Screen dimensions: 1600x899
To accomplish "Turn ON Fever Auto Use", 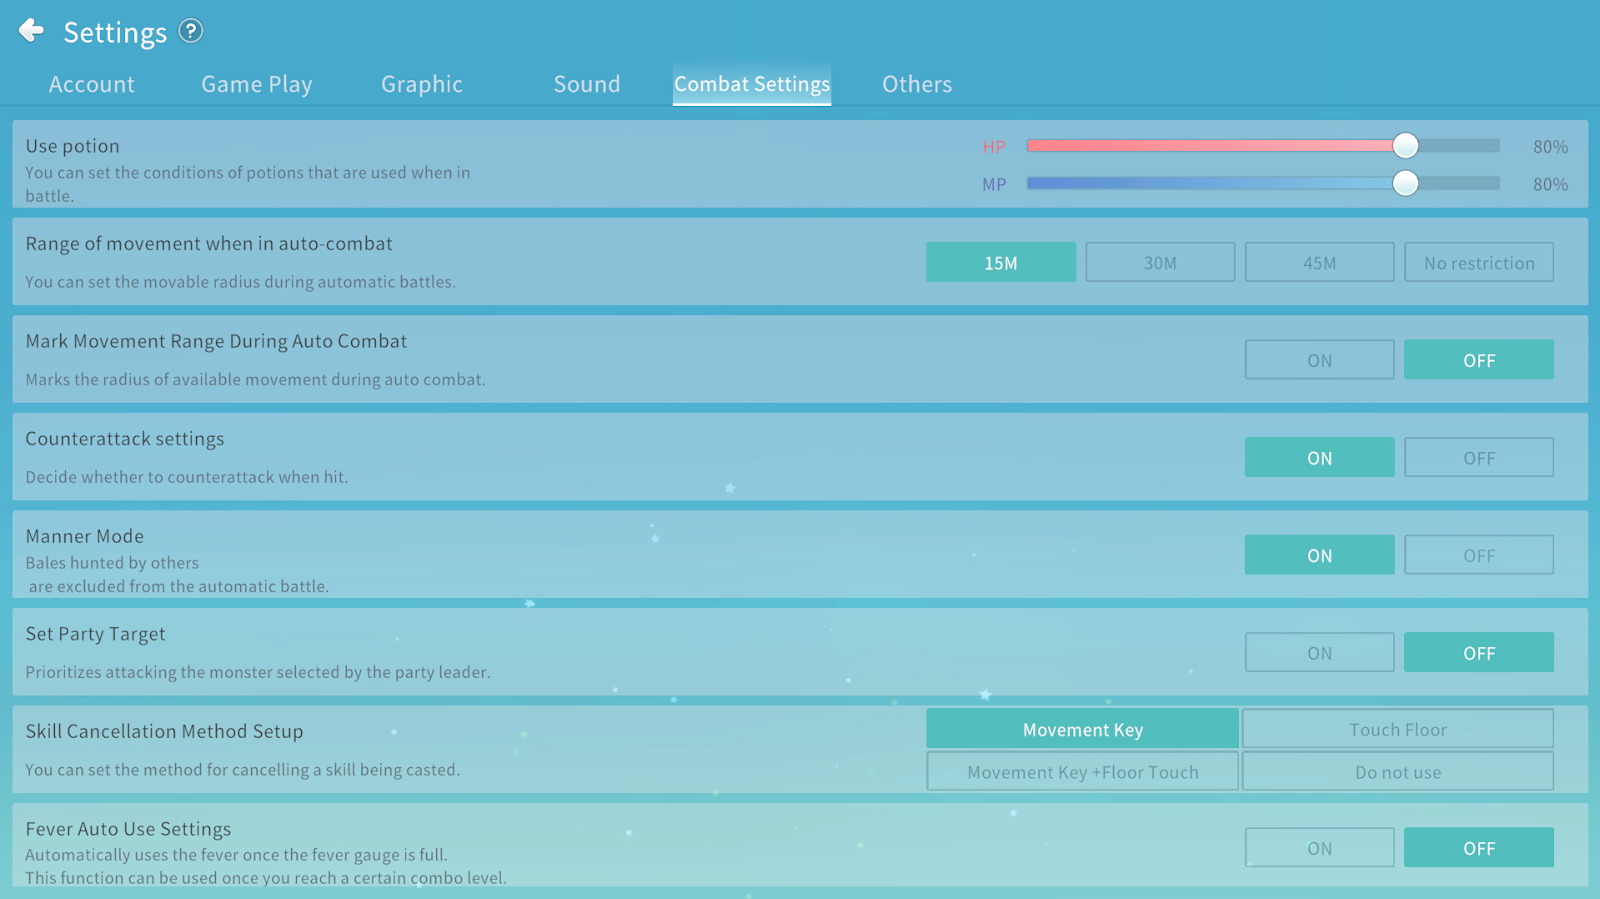I will (1319, 848).
